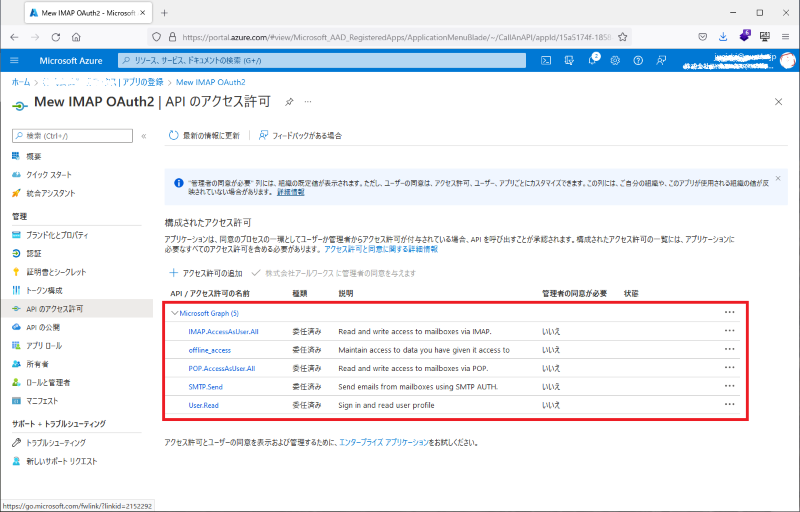
Task: Open 概要 in sidebar
Action: (34, 156)
